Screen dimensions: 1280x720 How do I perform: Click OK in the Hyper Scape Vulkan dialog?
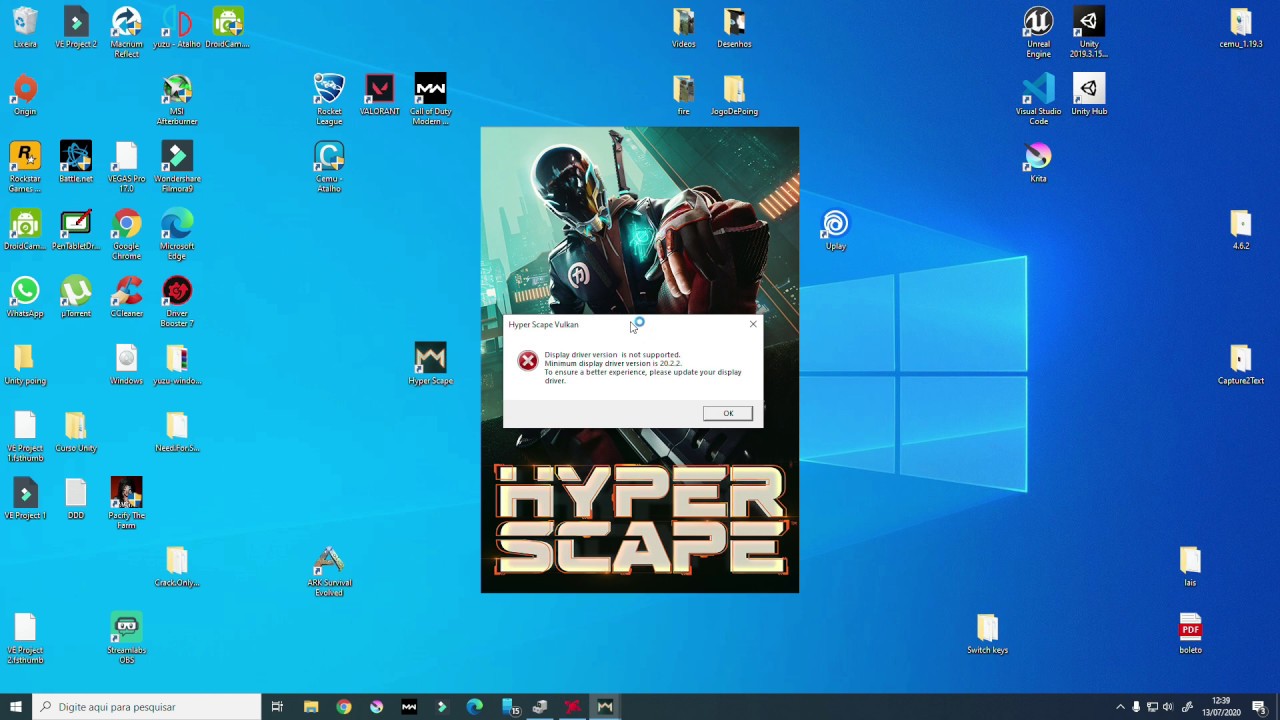click(728, 413)
